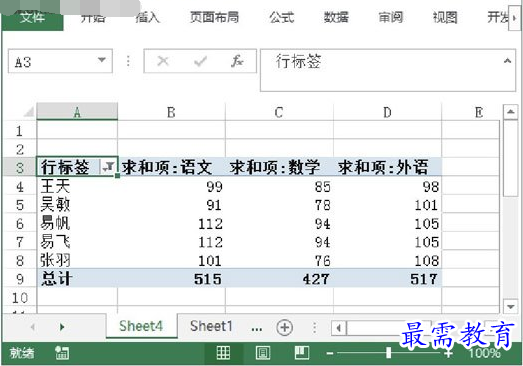523x366 pixels.
Task: Select cell with value 99
Action: point(171,186)
